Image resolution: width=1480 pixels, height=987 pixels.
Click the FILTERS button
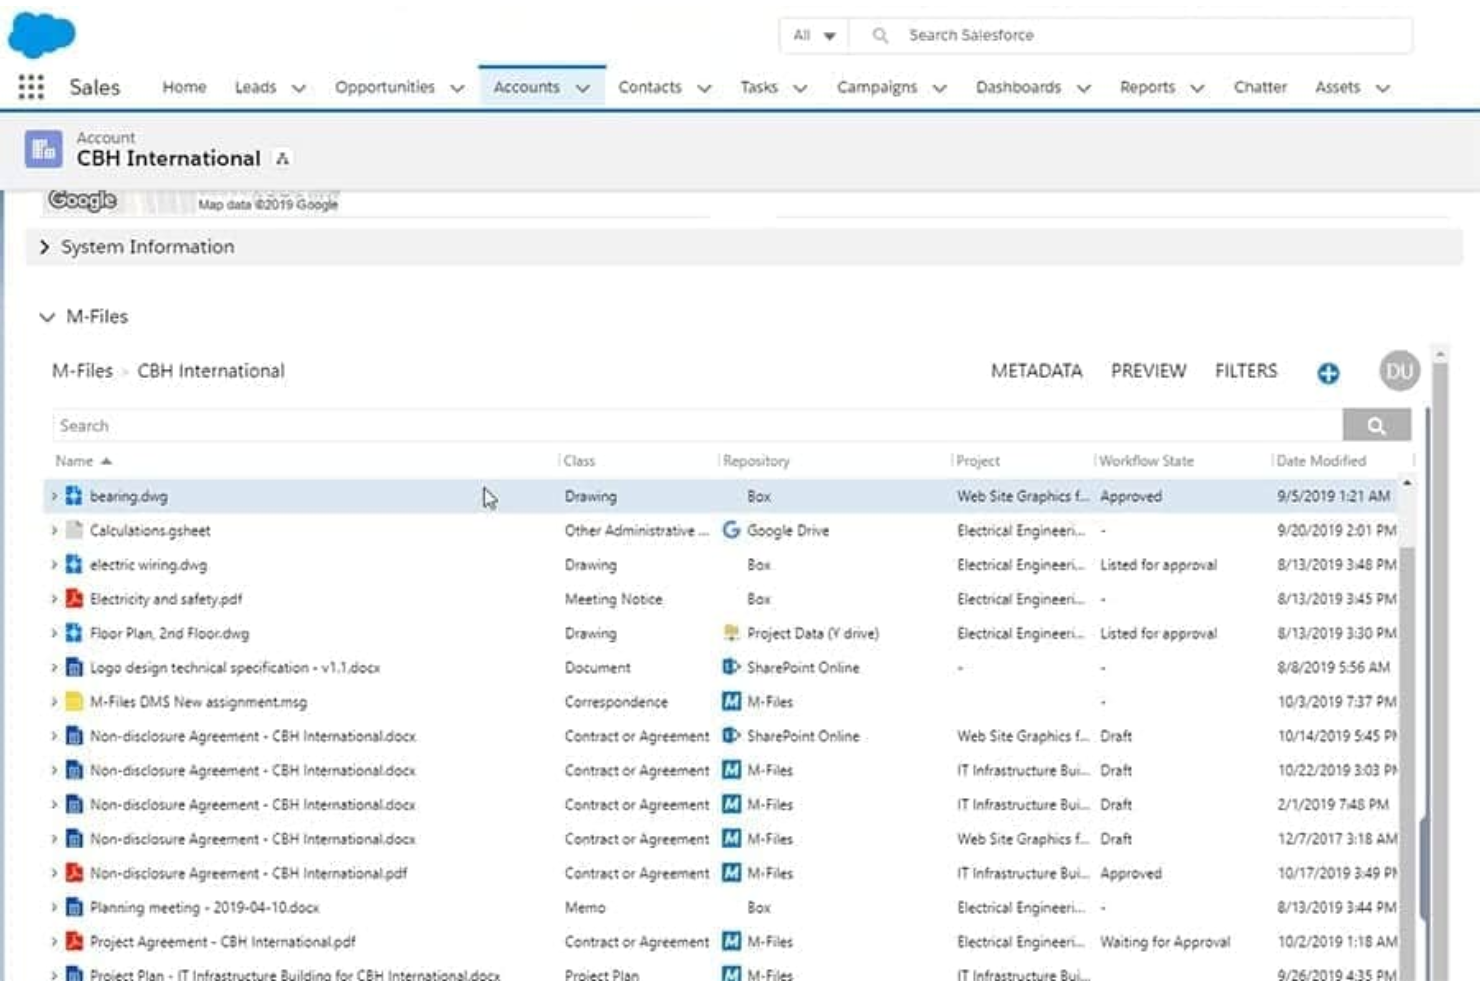click(x=1245, y=371)
